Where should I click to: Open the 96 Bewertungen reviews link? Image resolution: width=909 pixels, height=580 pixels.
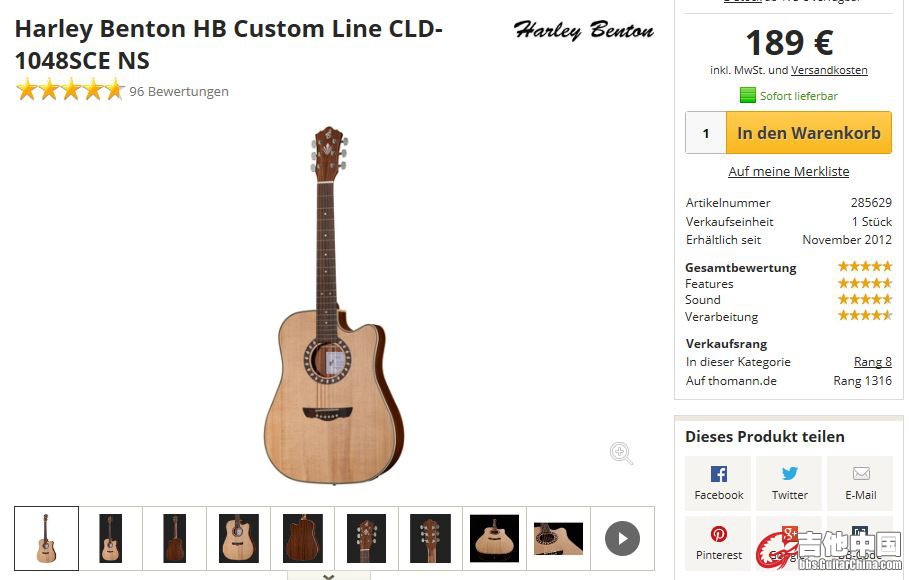click(x=179, y=92)
